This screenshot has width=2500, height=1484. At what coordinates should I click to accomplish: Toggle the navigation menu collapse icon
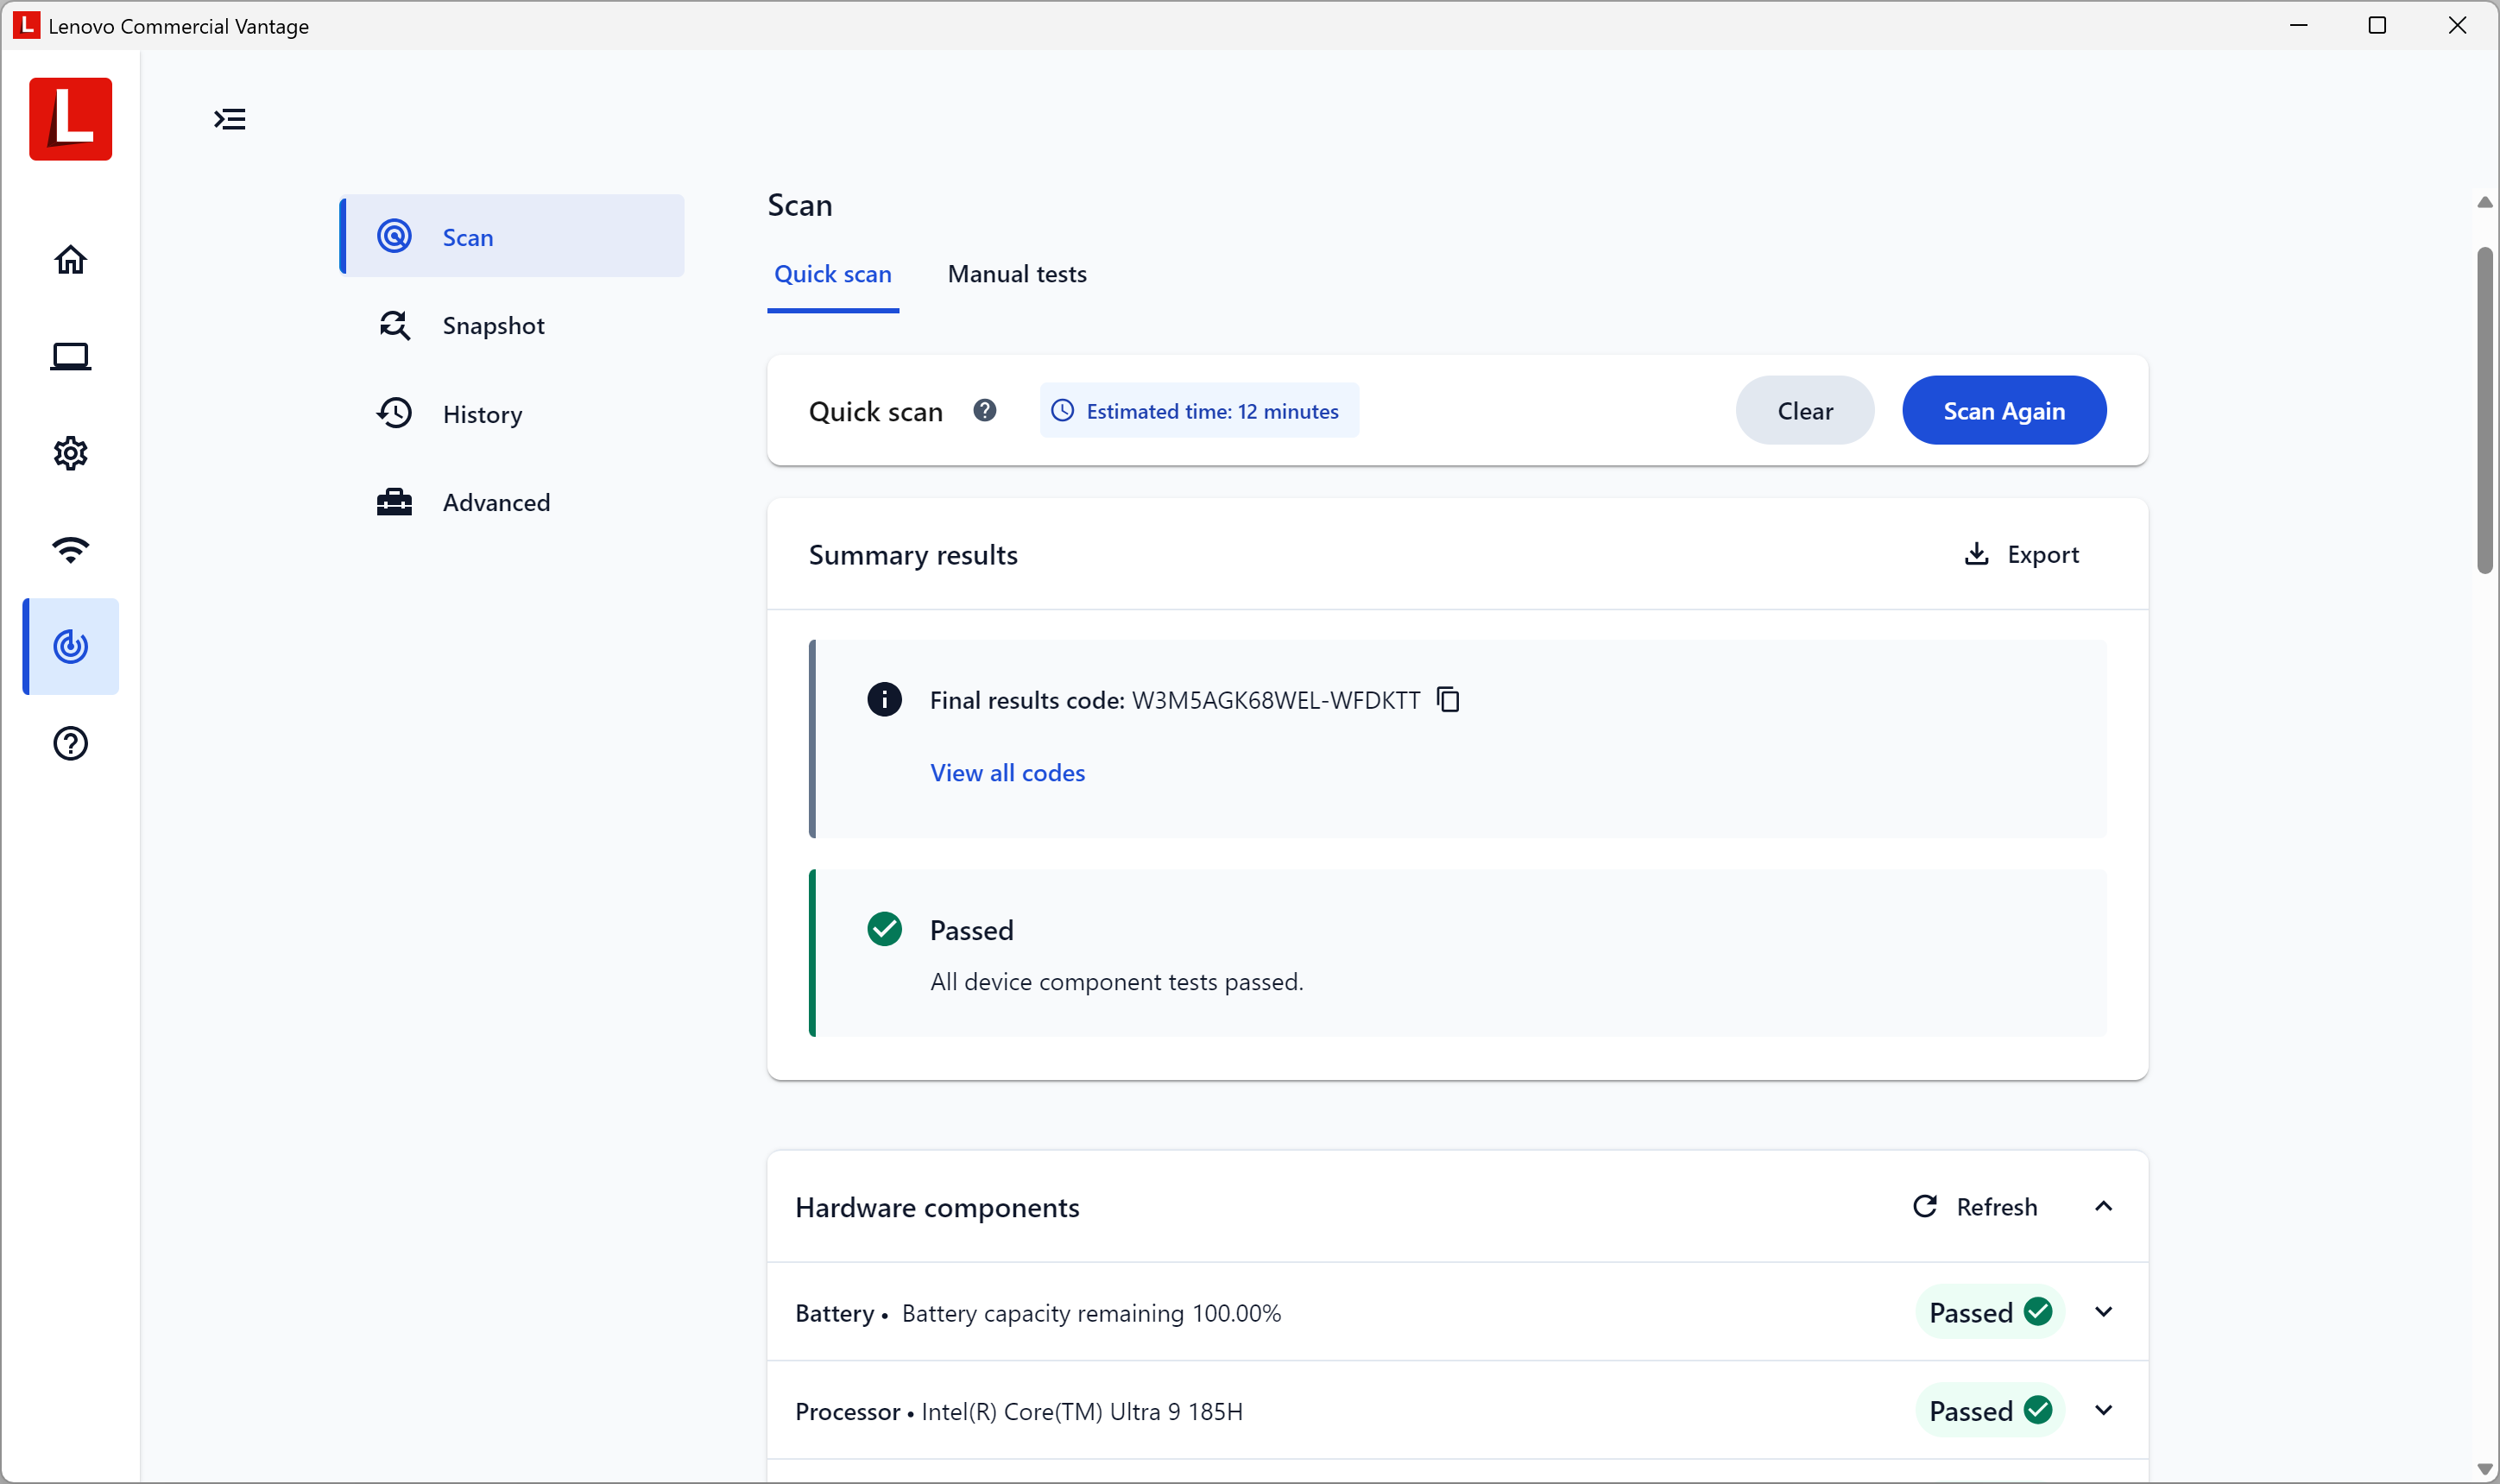coord(230,120)
